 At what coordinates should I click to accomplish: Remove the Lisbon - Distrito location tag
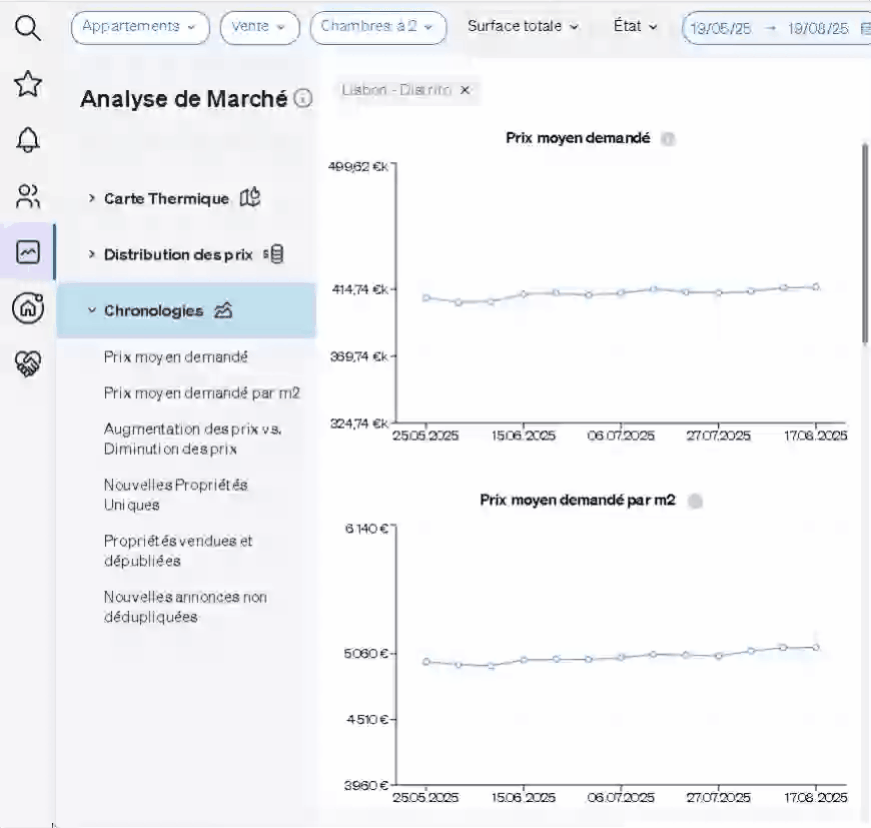(x=465, y=90)
